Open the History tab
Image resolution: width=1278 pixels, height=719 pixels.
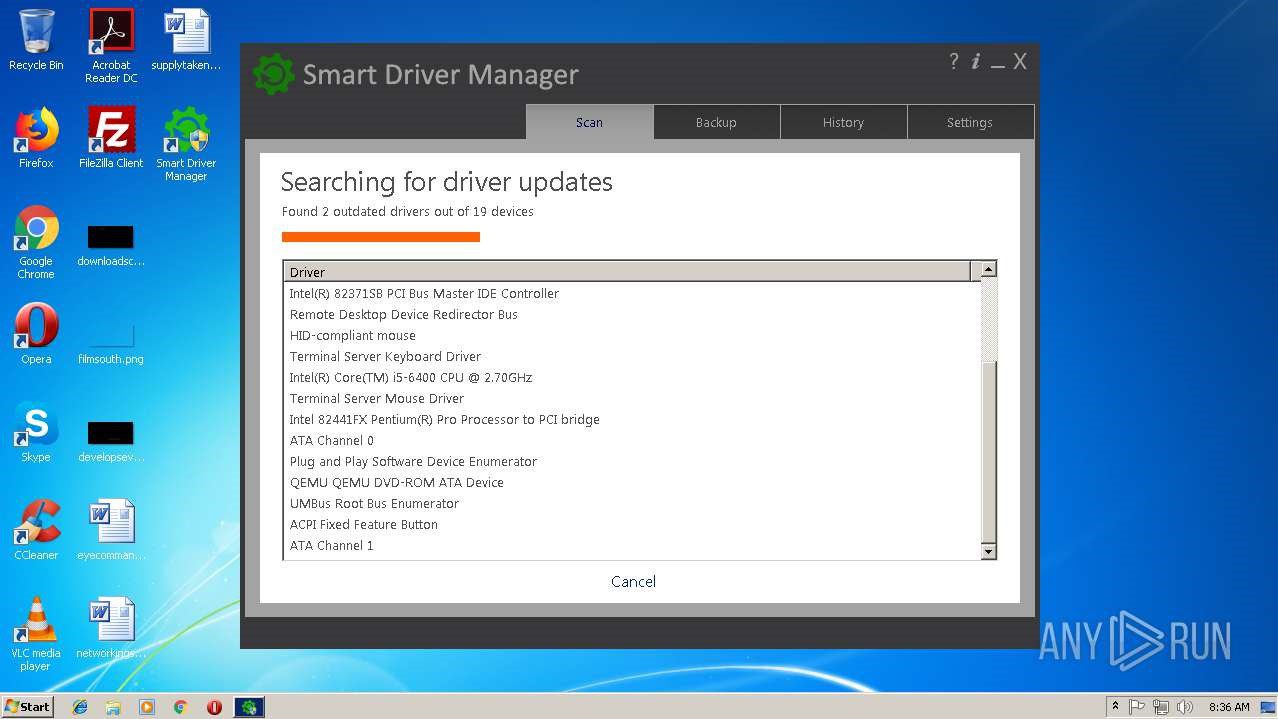tap(843, 122)
